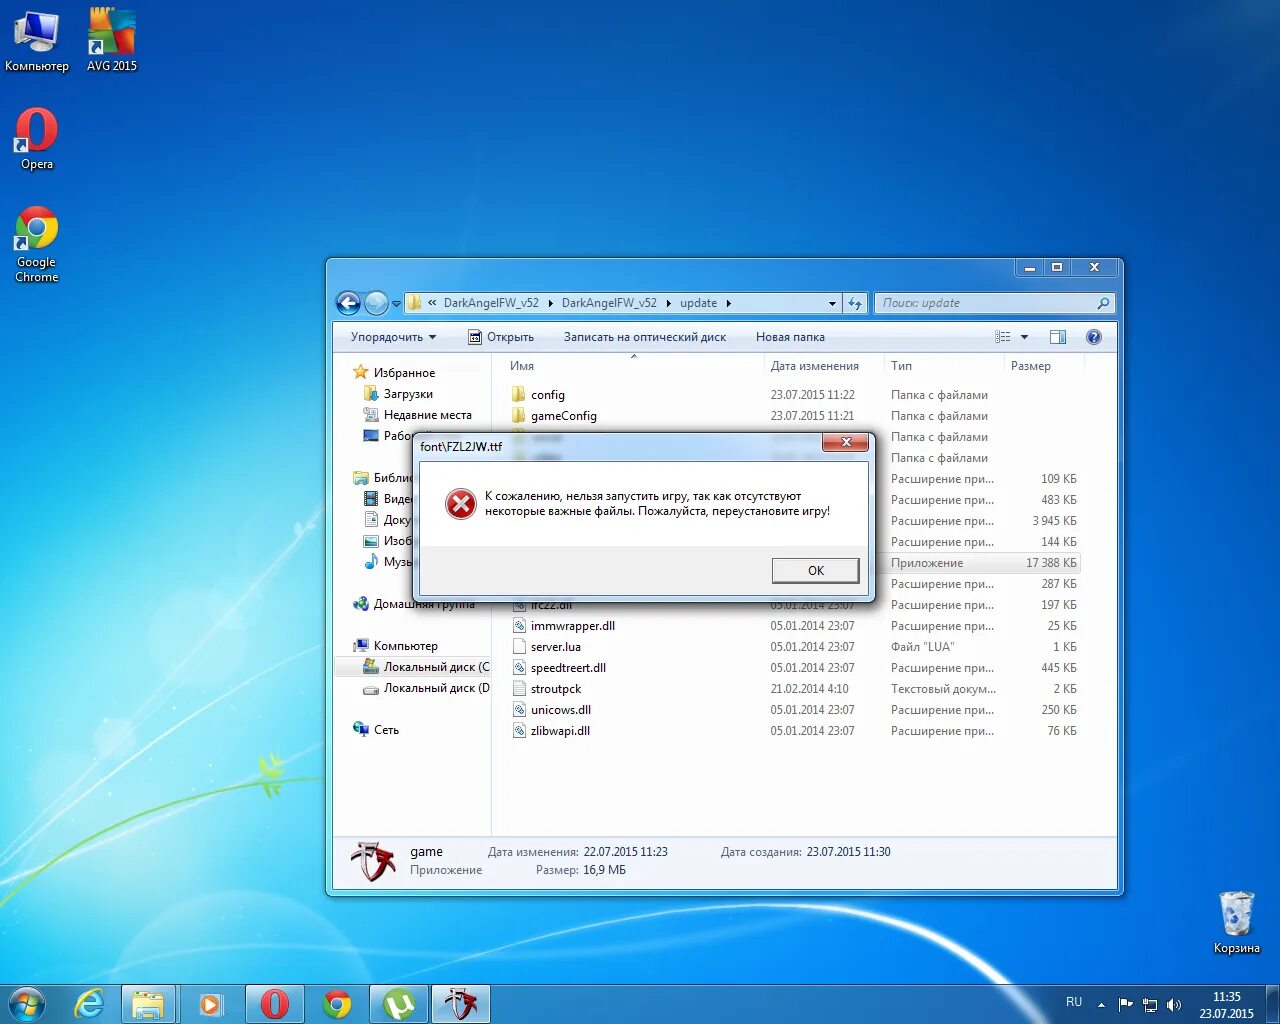Open the media player taskbar icon

[211, 1004]
